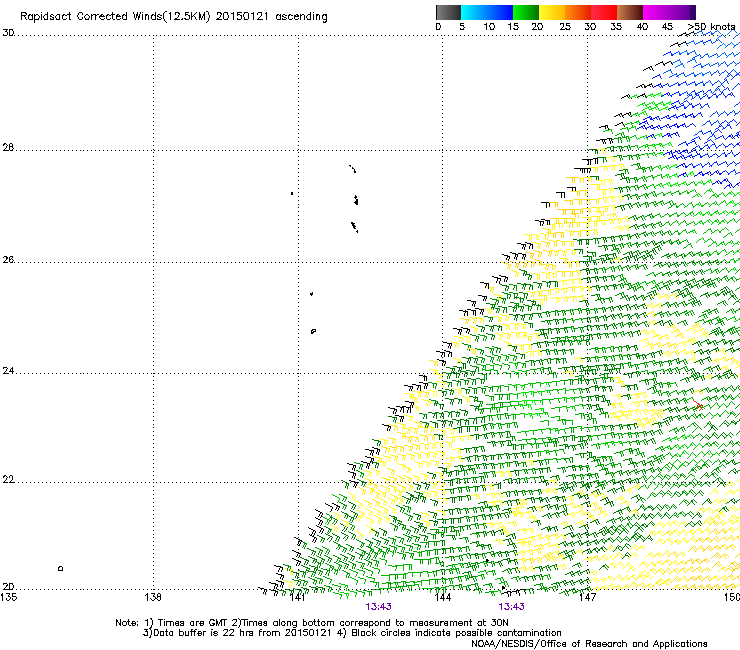Viewport: 740px width, 650px height.
Task: Click the longitude label '147'
Action: tap(588, 597)
